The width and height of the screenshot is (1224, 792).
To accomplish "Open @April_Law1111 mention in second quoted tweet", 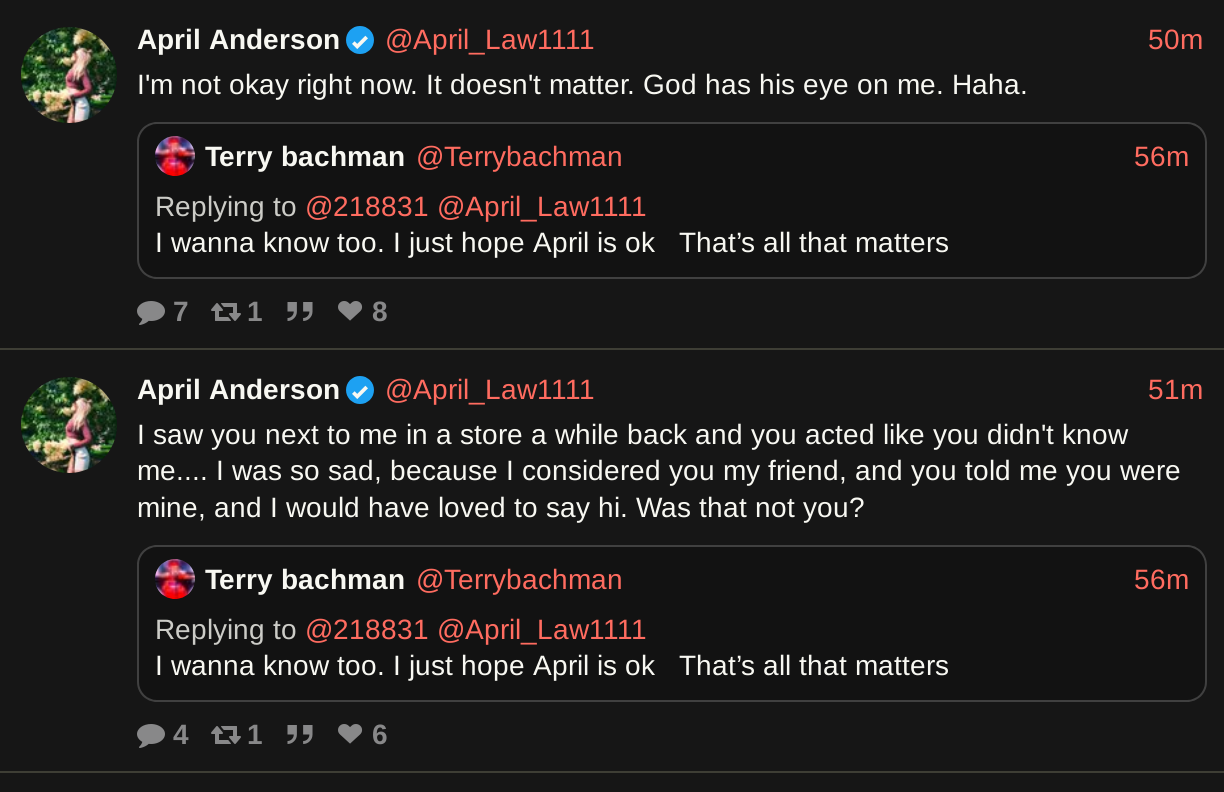I will 541,630.
